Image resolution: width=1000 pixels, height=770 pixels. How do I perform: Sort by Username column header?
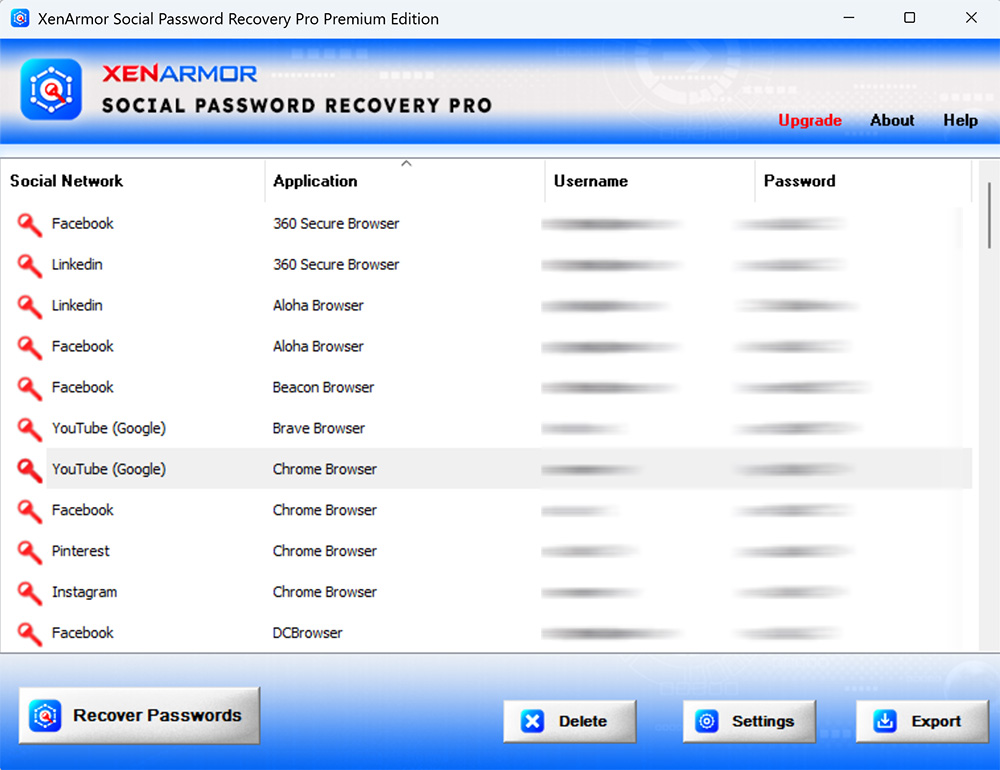coord(650,181)
